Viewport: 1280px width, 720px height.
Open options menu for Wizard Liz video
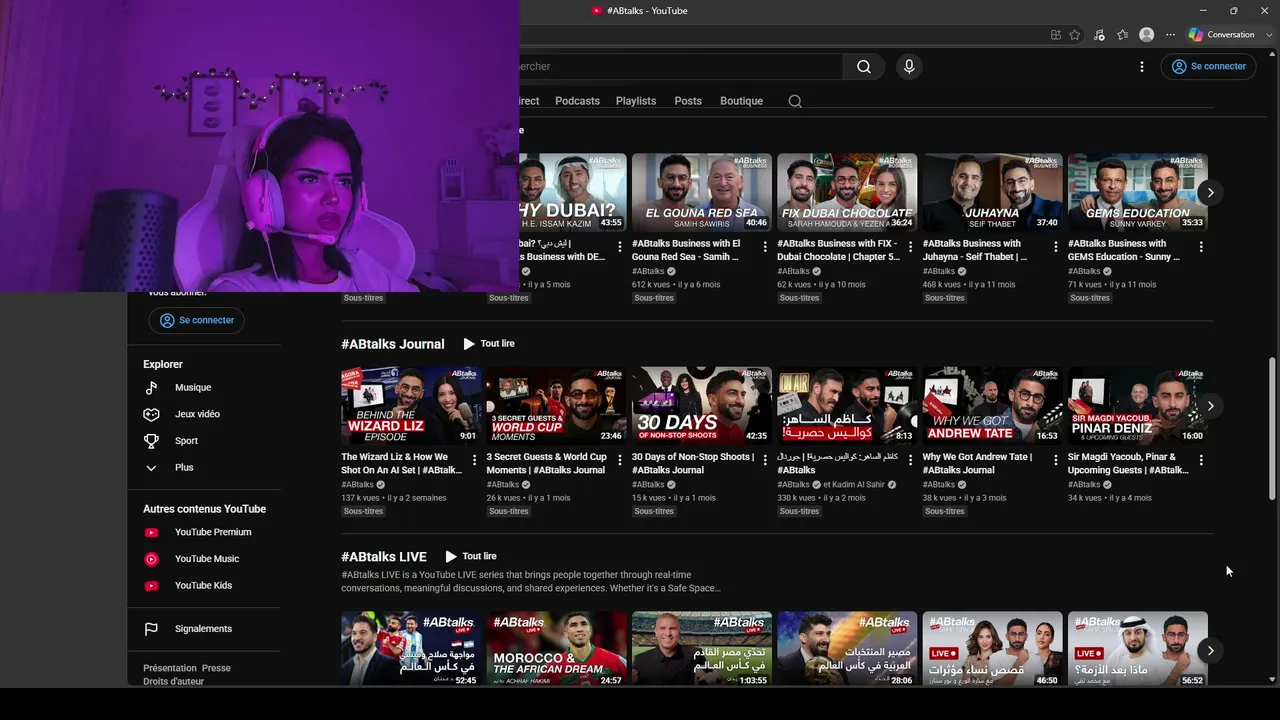click(x=475, y=460)
